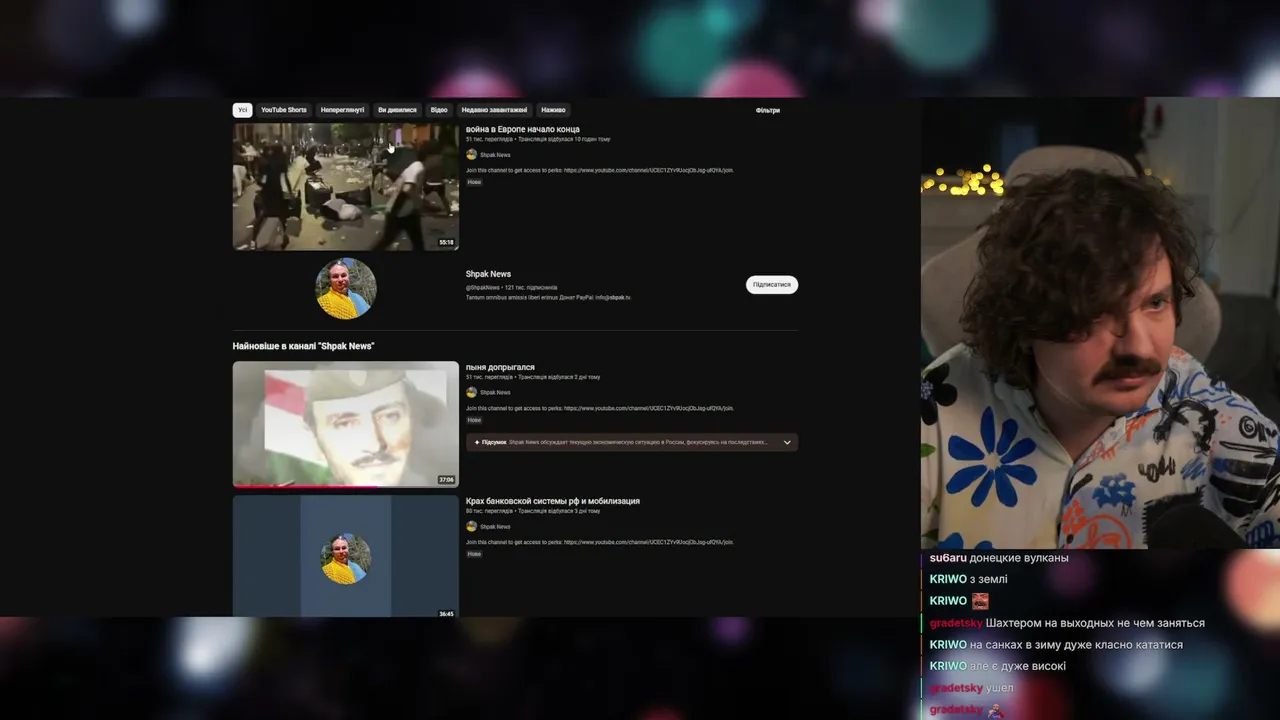Click '80 тис. переглядів • 3 дні тому' line
1280x720 pixels.
pyautogui.click(x=533, y=511)
